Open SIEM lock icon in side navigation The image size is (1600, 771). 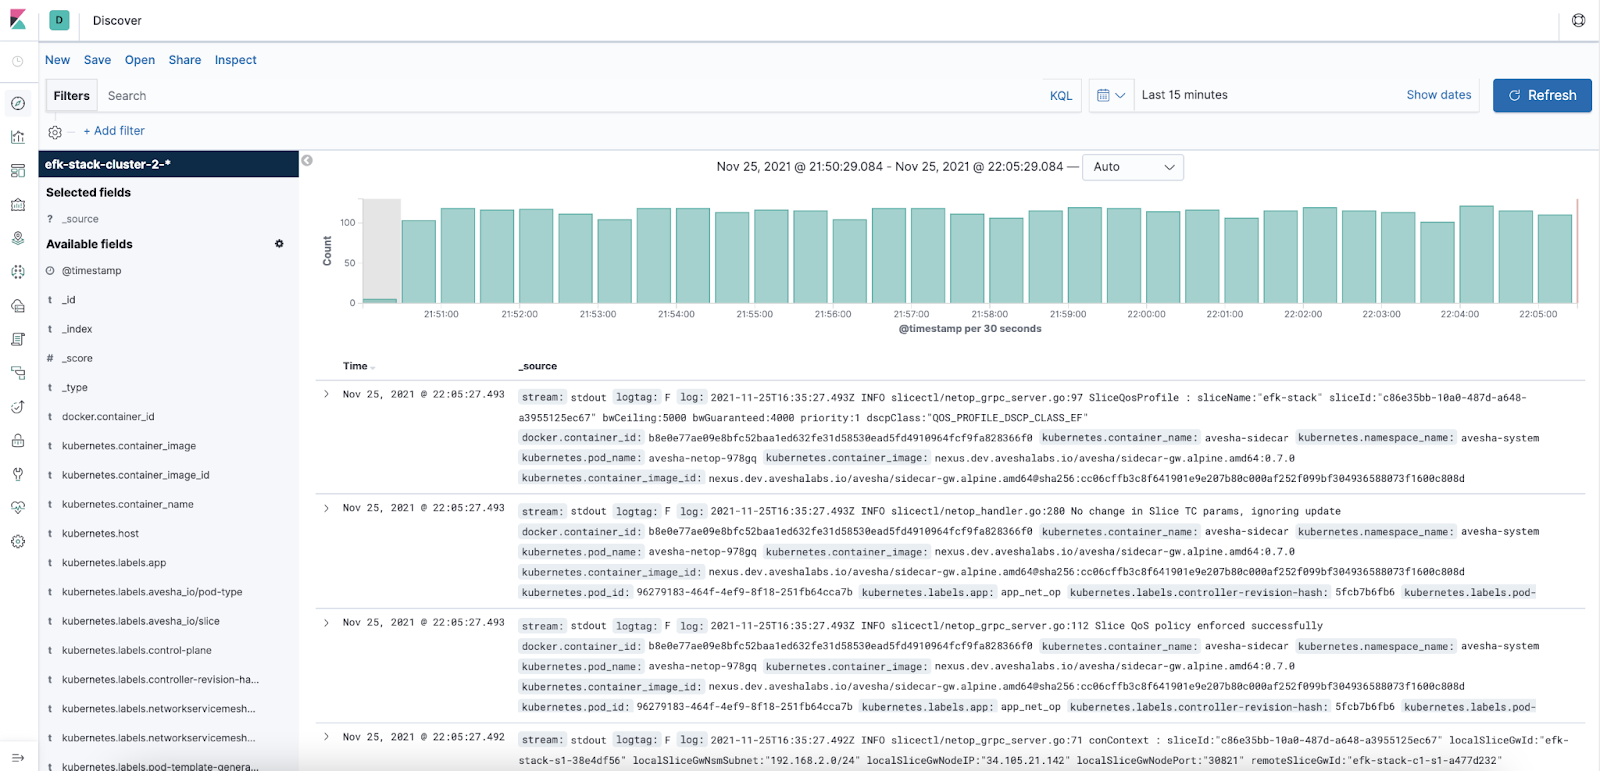(18, 440)
